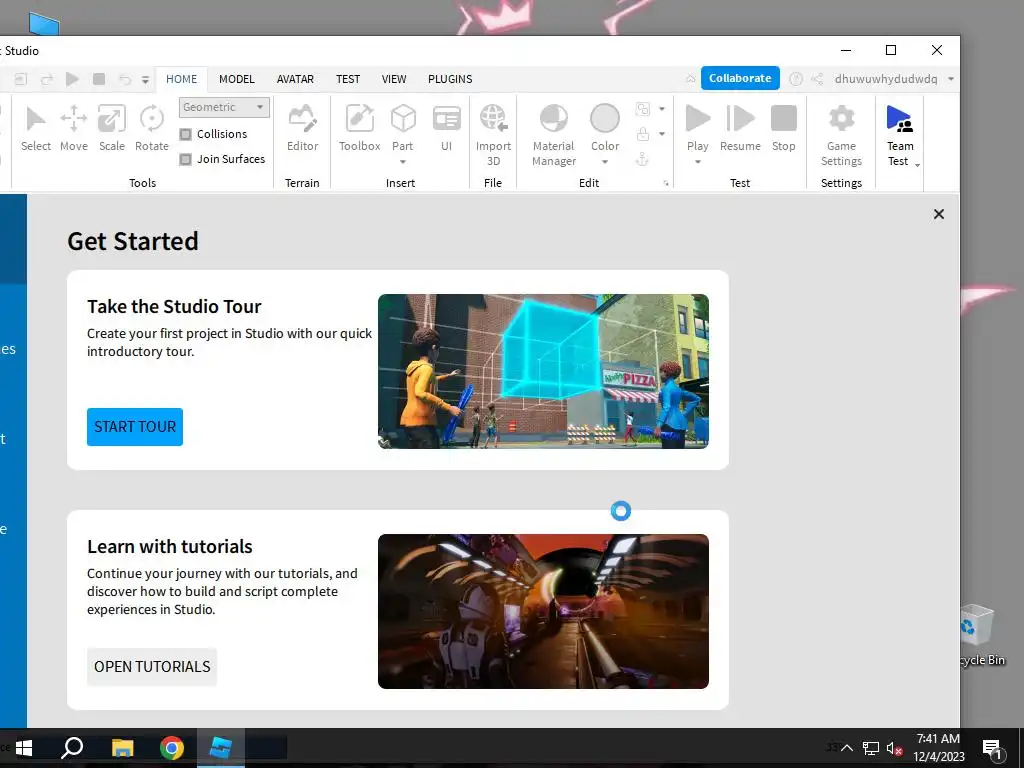Click Import 3D globe icon
The width and height of the screenshot is (1024, 768).
coord(493,119)
